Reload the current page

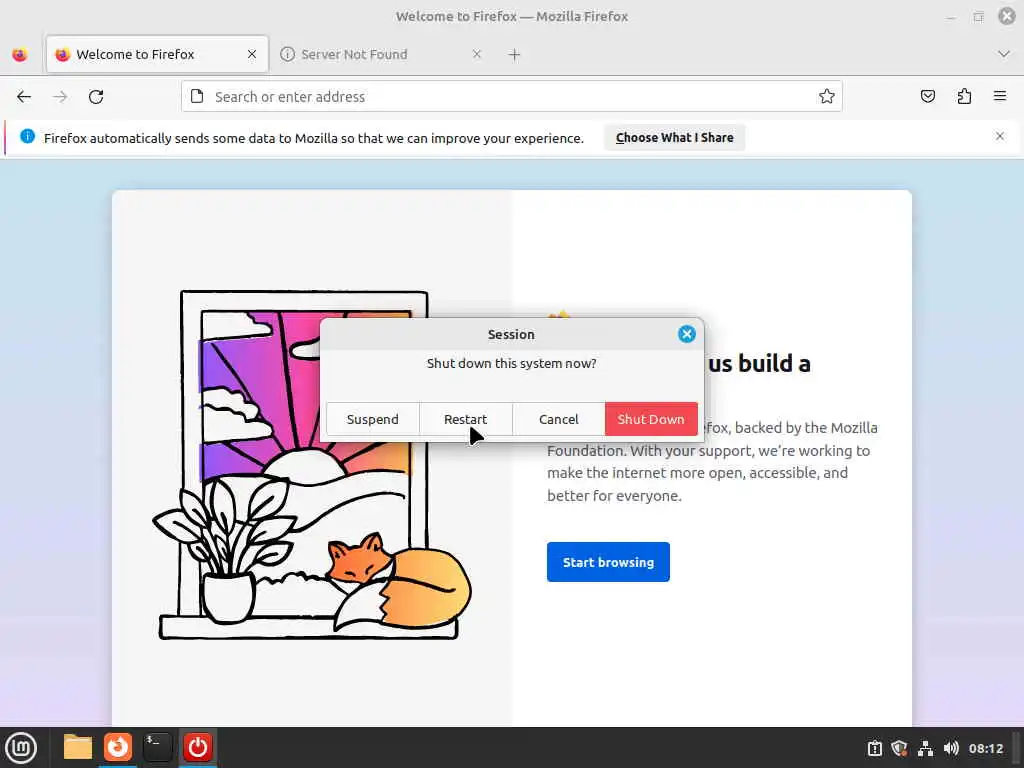click(x=96, y=97)
